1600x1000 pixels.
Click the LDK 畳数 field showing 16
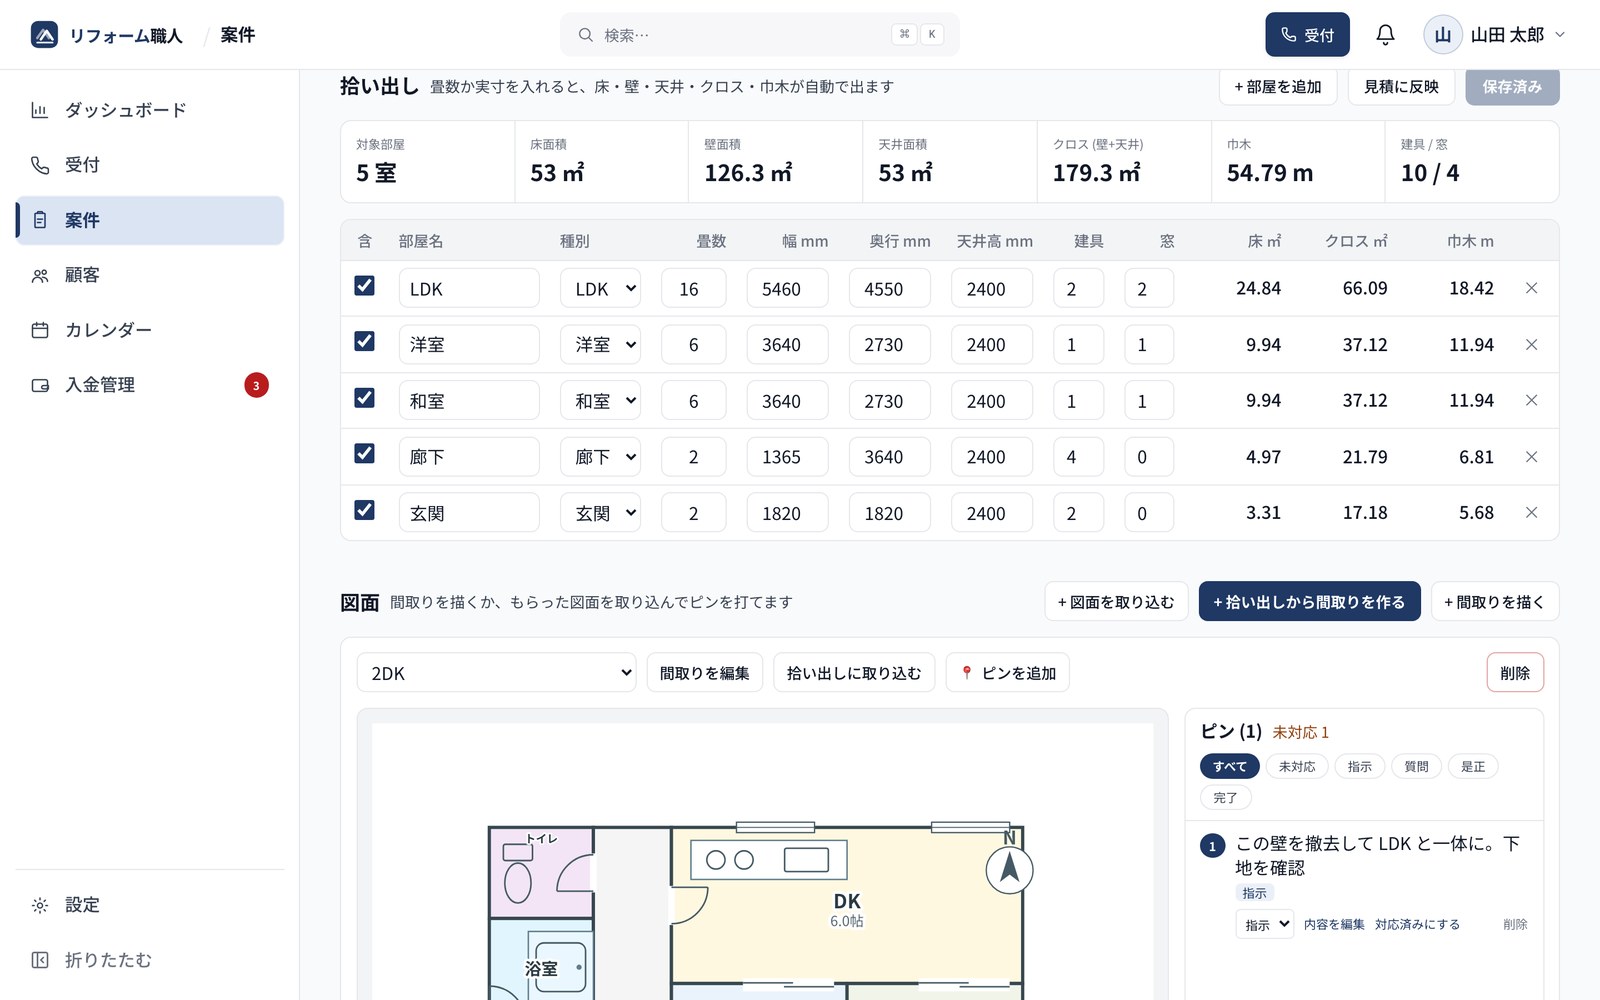point(693,288)
